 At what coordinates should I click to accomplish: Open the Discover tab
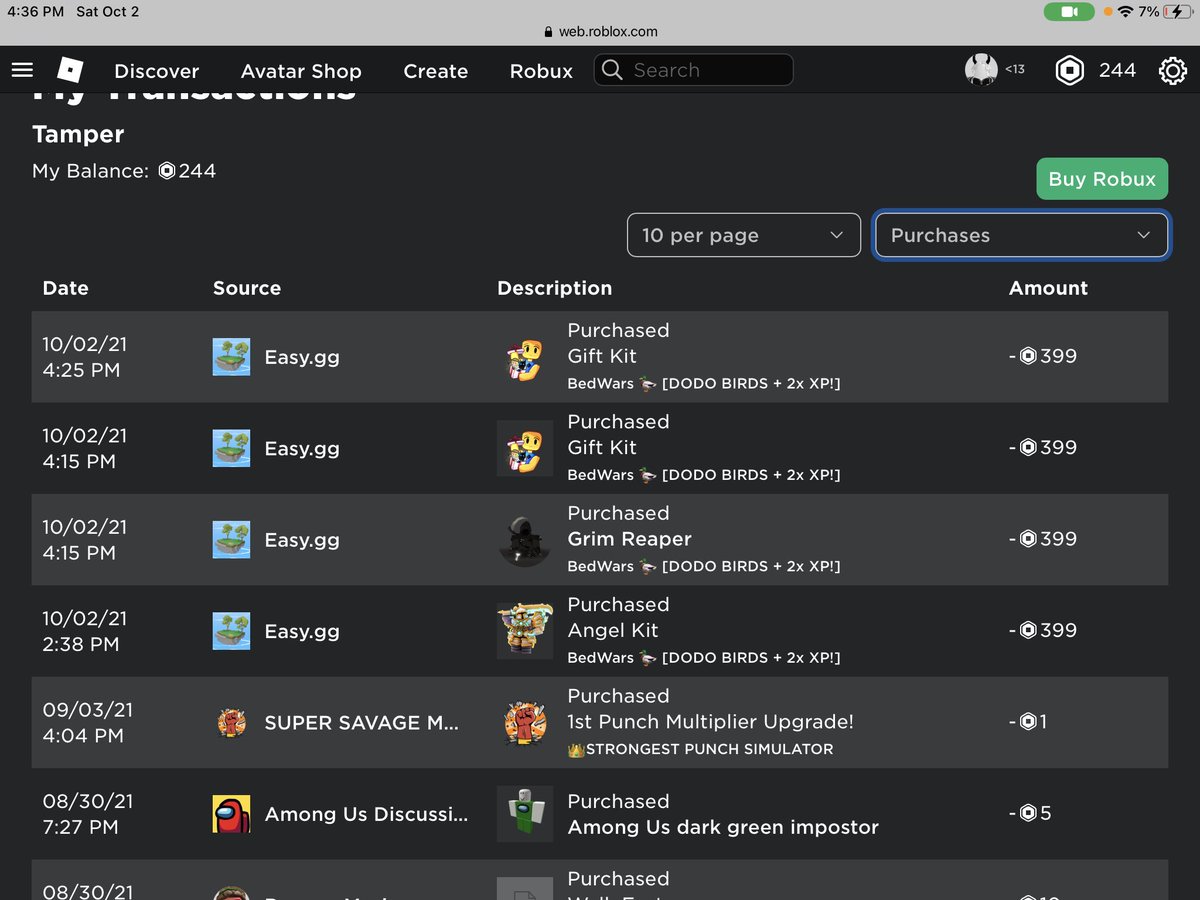[x=157, y=71]
